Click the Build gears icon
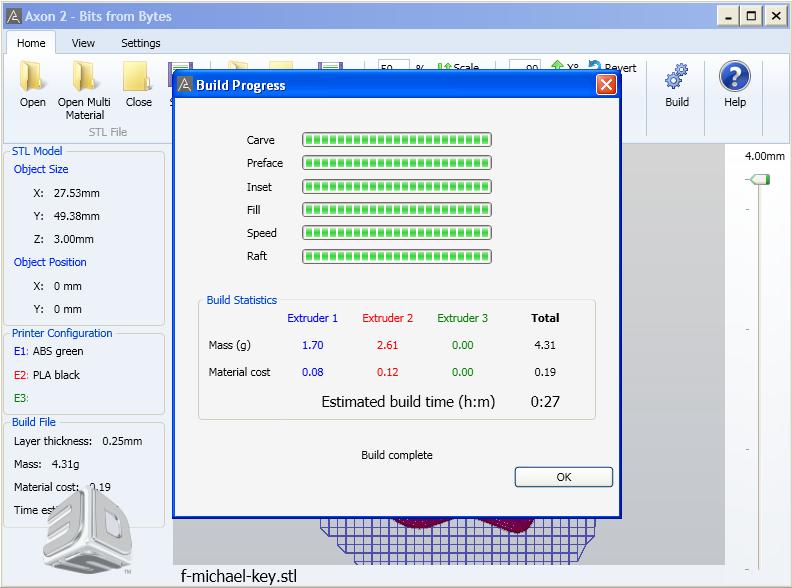Viewport: 792px width, 588px height. tap(677, 76)
